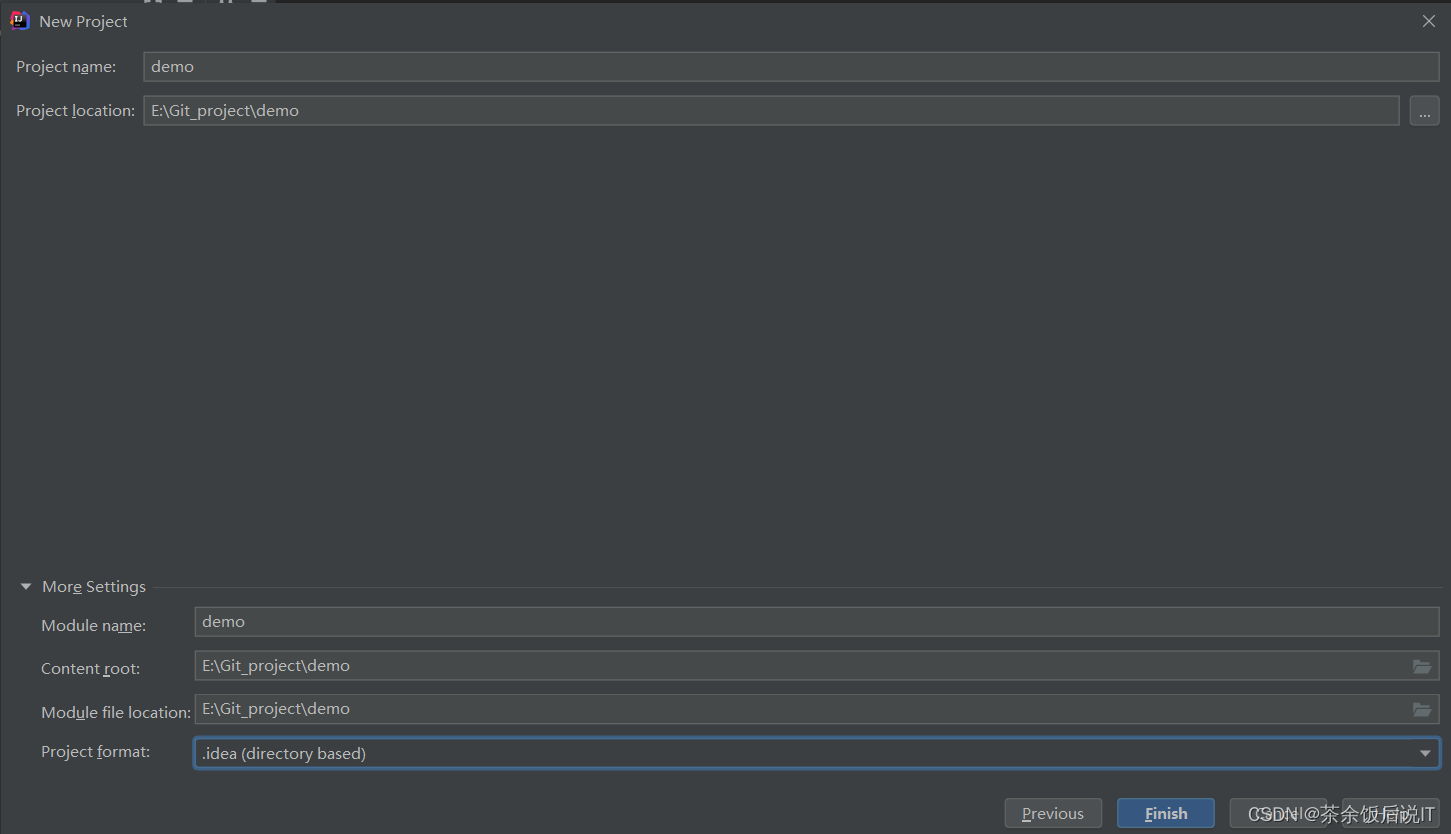Open folder browser for Content root

(x=1422, y=666)
